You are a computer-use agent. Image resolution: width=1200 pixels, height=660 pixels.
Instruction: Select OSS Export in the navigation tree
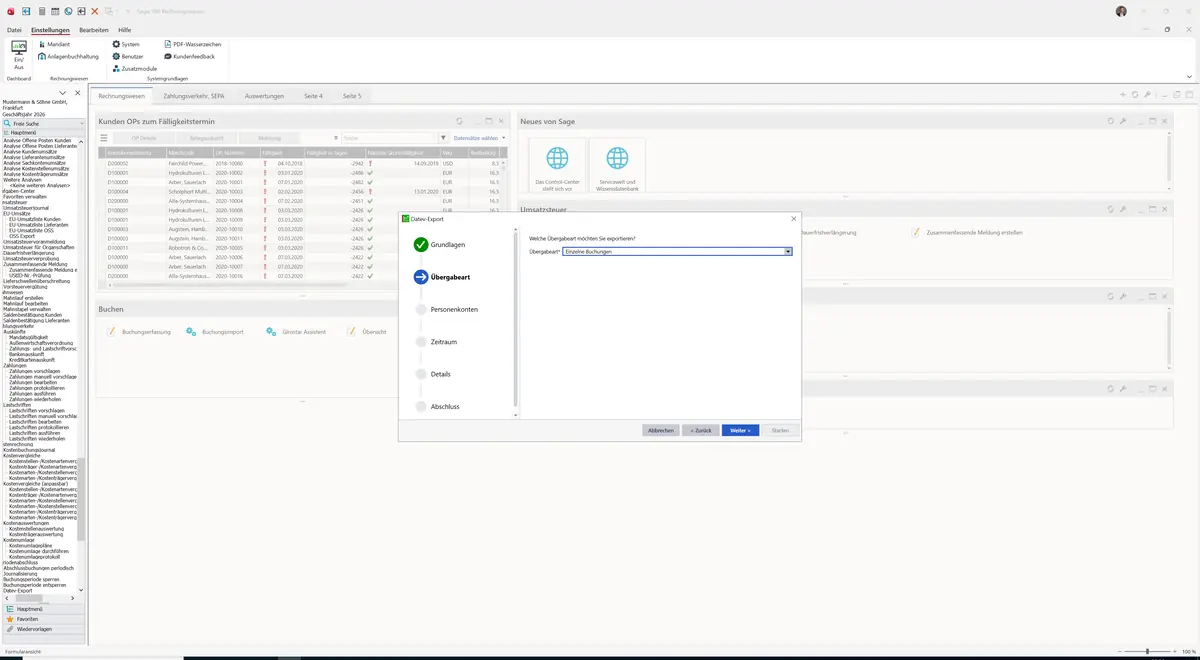click(x=22, y=236)
